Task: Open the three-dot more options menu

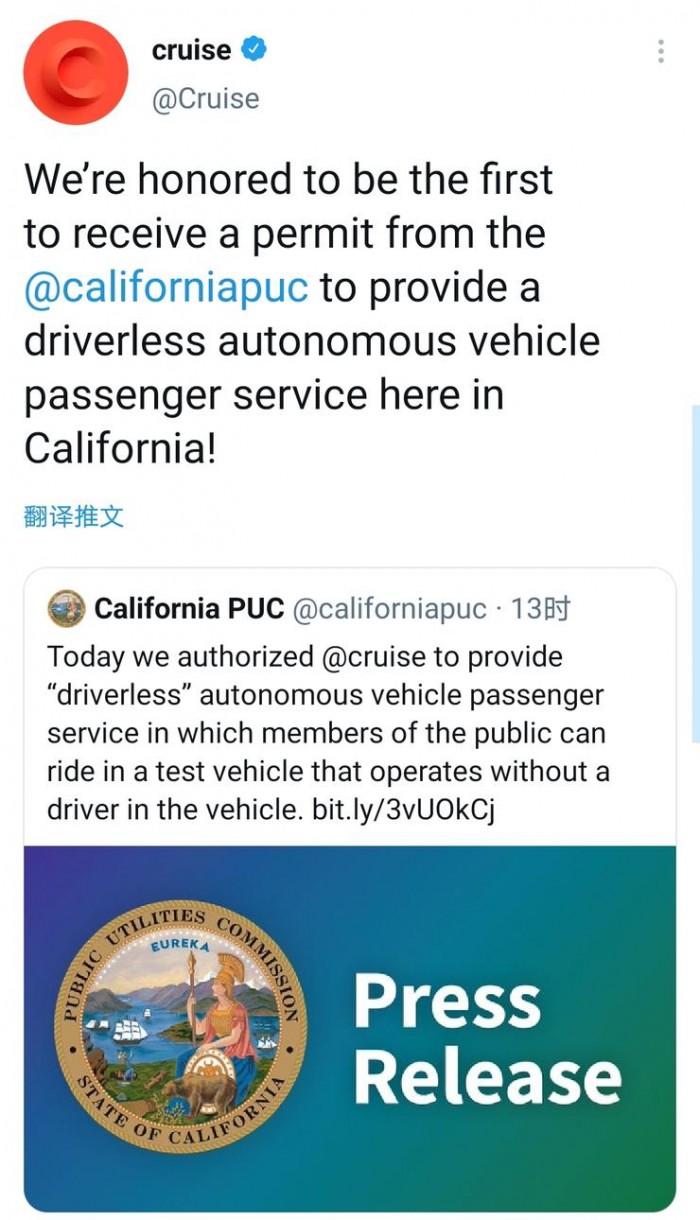Action: [660, 51]
